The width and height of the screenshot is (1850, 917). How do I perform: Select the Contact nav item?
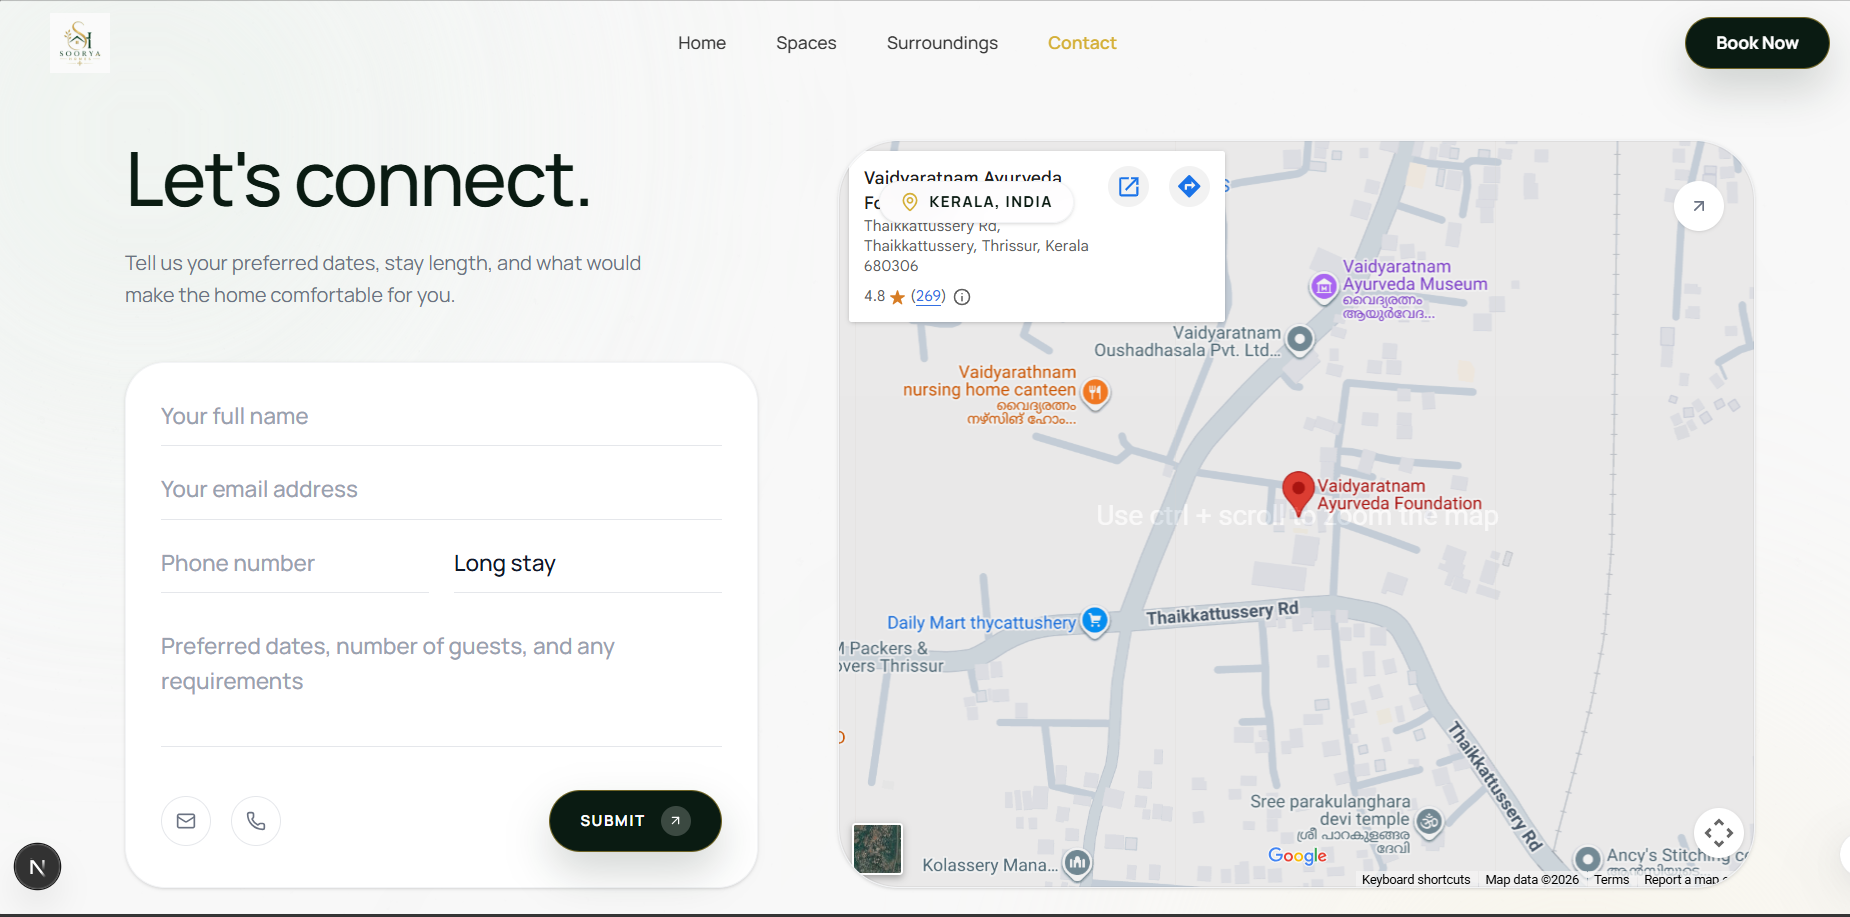1082,43
